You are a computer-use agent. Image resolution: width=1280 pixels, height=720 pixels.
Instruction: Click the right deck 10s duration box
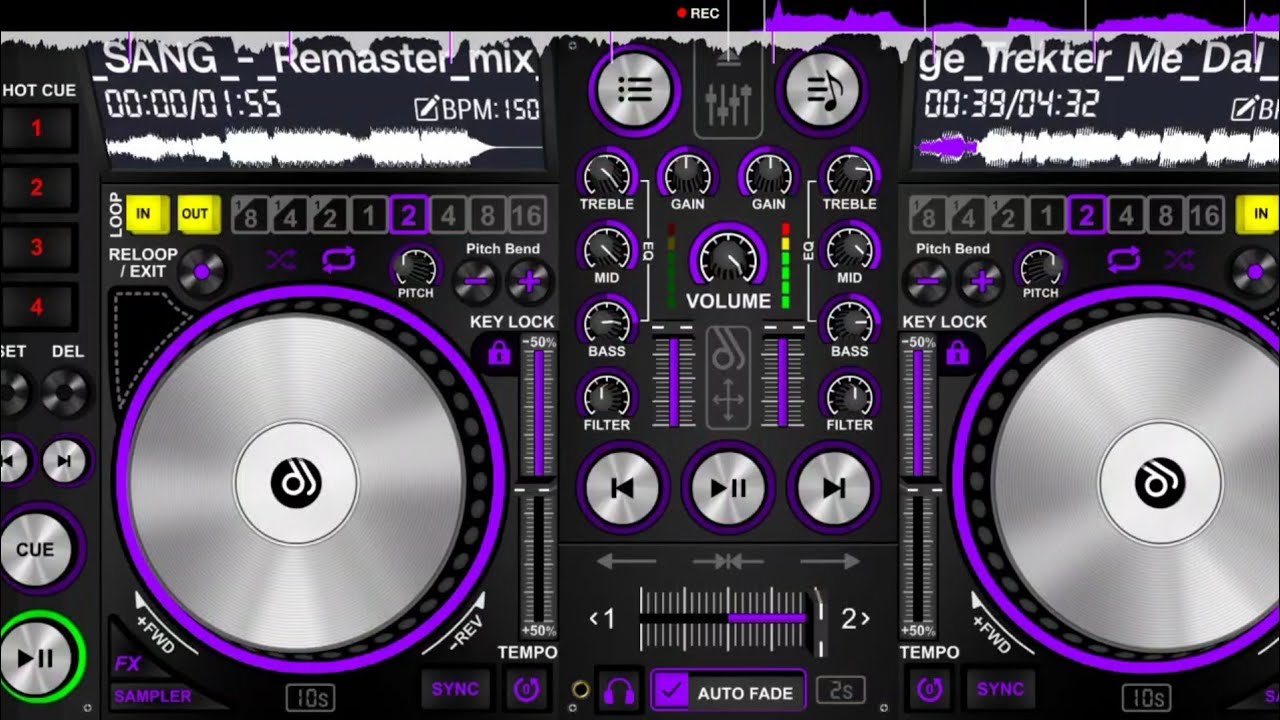pyautogui.click(x=1145, y=697)
